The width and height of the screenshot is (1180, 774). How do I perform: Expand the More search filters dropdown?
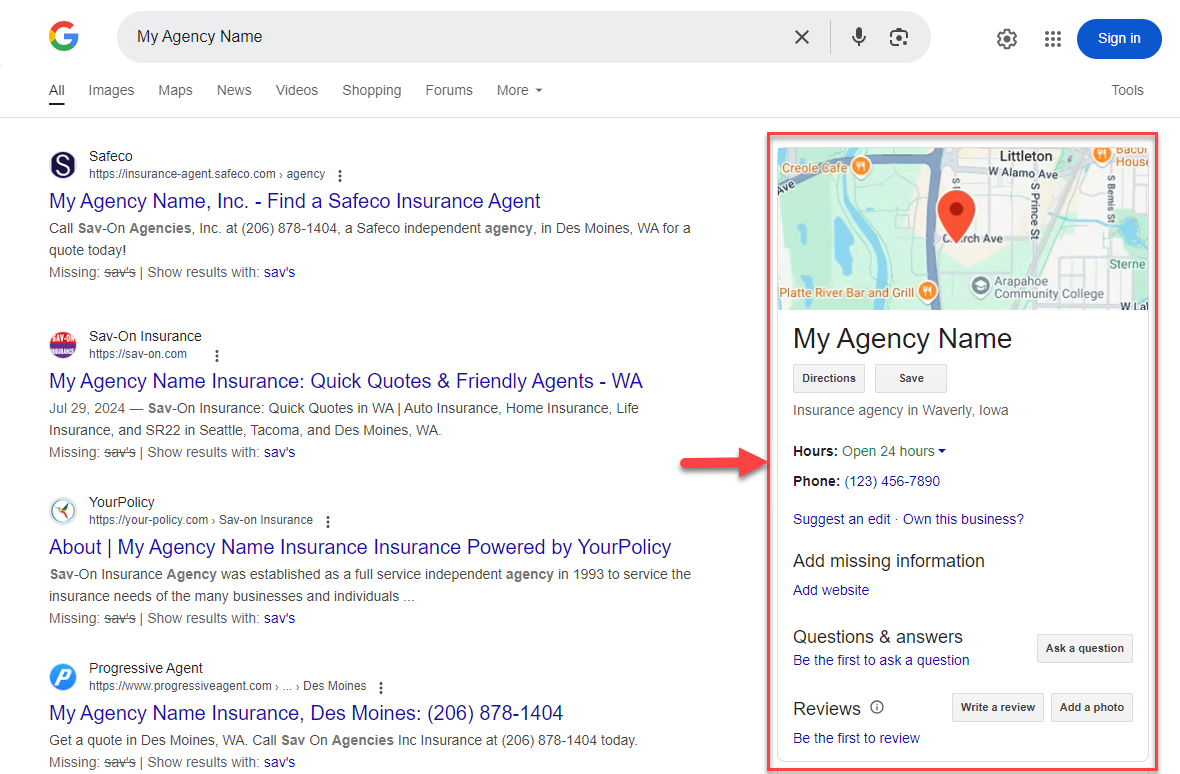click(519, 90)
